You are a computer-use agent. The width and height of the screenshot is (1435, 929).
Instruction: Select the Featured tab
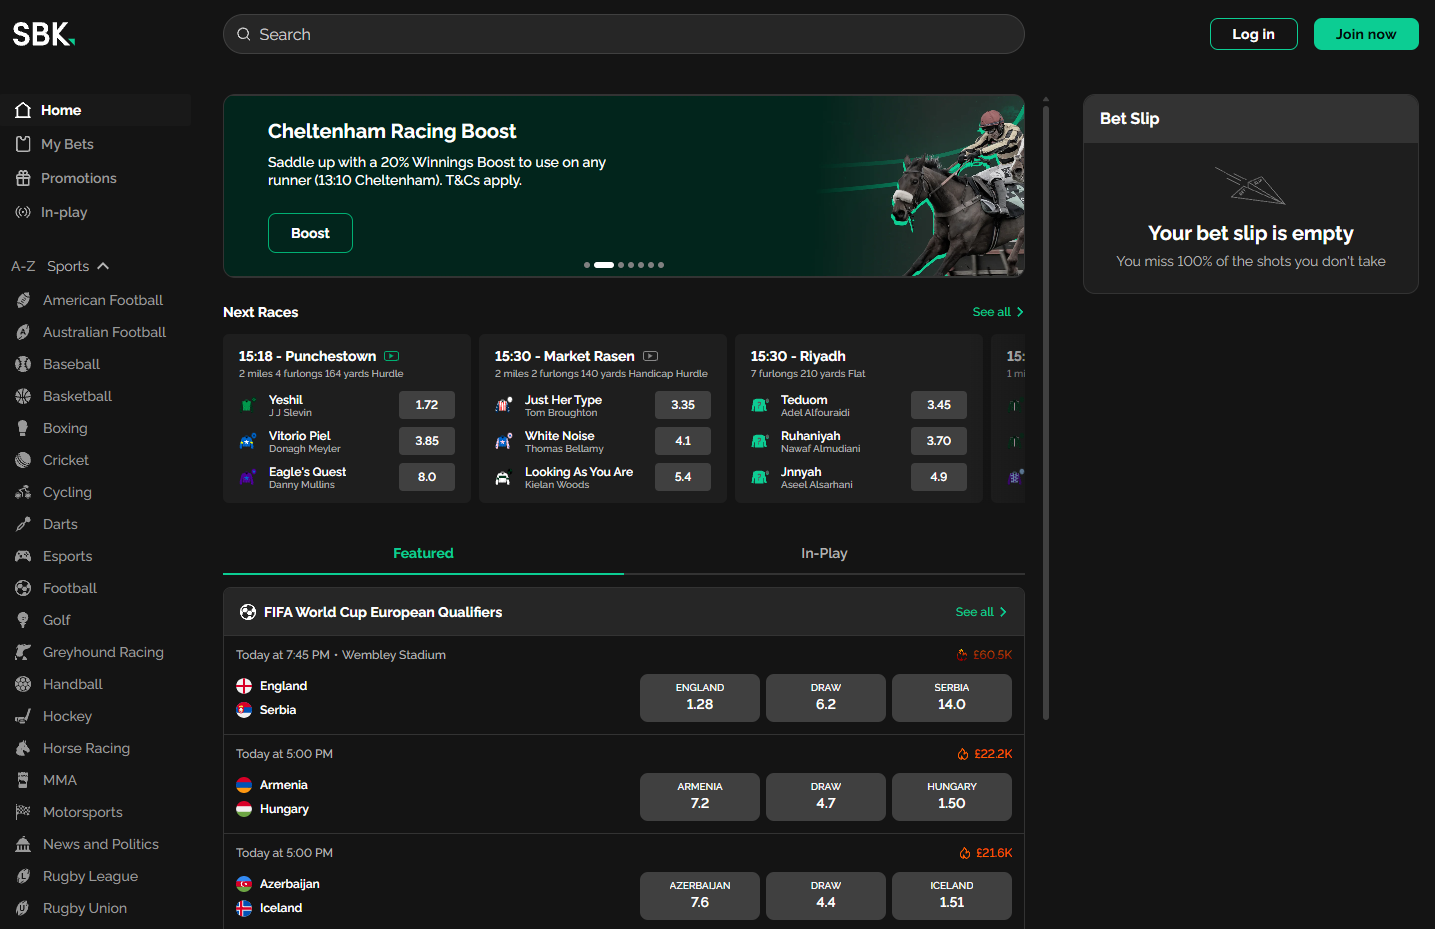pos(423,553)
